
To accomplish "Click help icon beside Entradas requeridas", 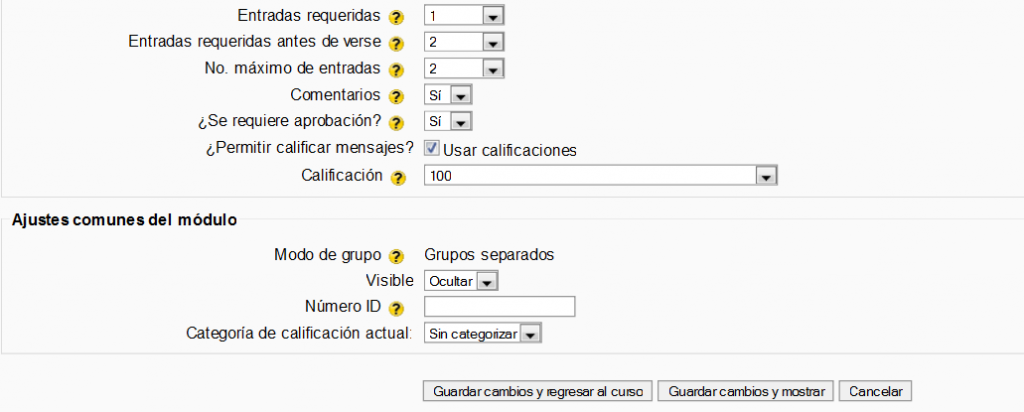I will [397, 17].
